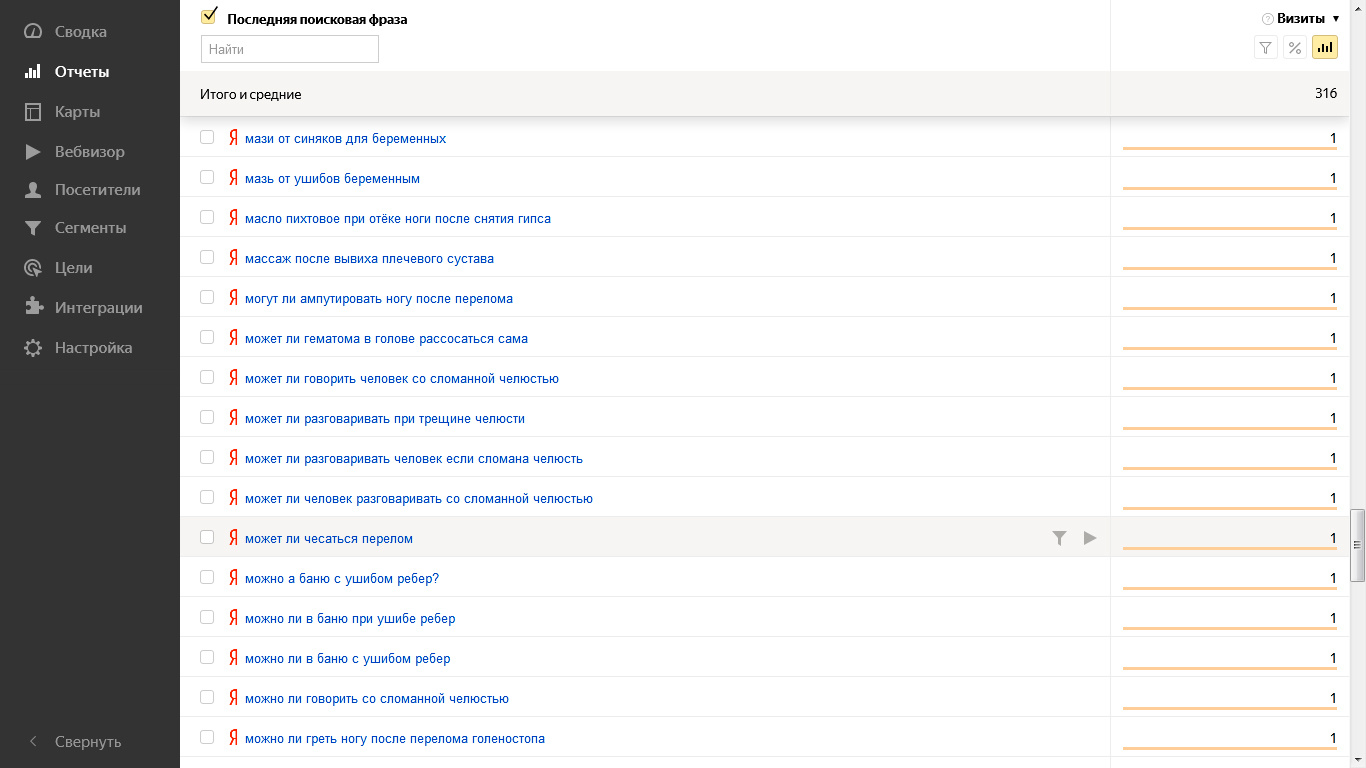Uncheck the 'Последняя поисковая фраза' checkbox

(x=209, y=17)
